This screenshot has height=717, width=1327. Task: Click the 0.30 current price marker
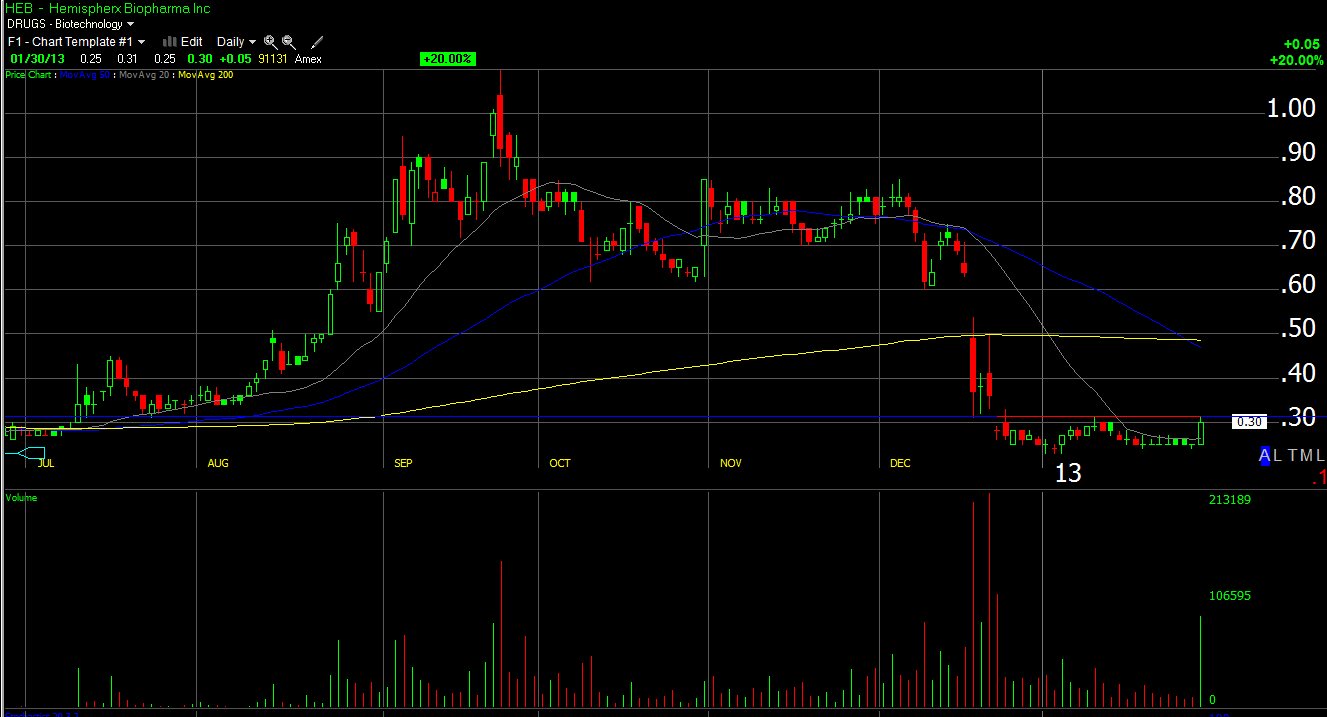point(1247,422)
